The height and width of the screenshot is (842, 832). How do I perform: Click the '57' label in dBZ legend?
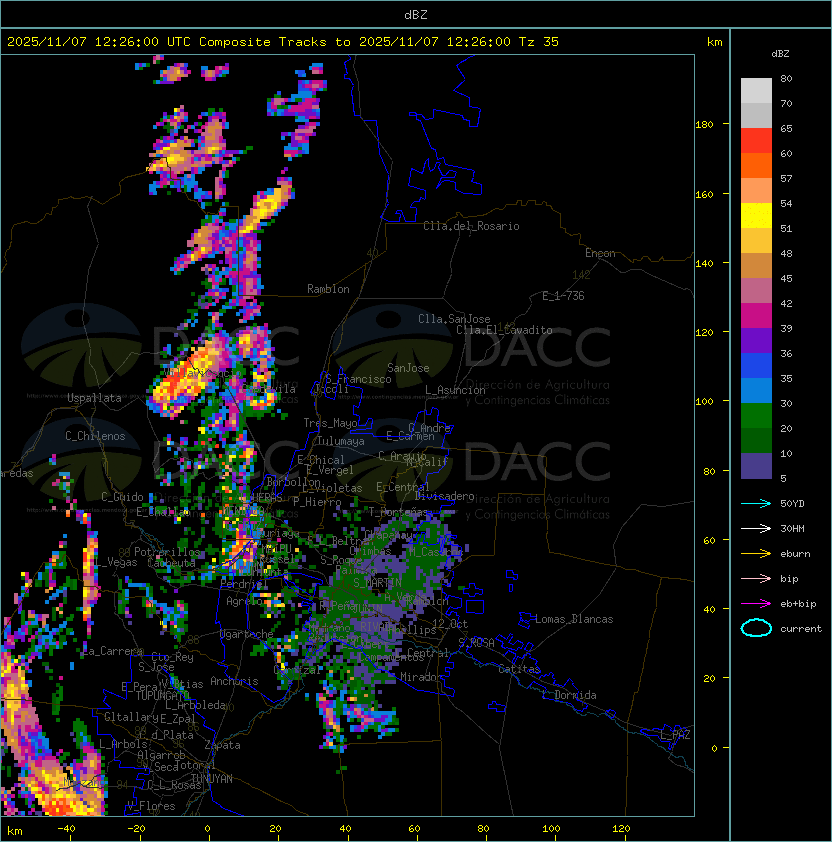(x=786, y=178)
